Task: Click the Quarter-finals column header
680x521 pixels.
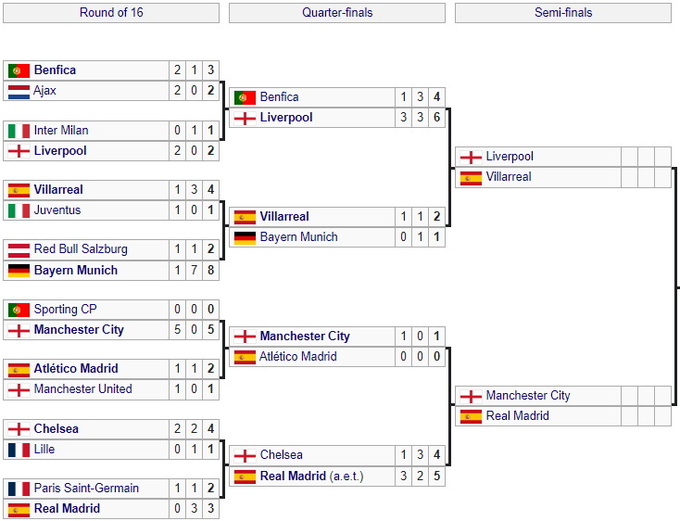Action: 337,13
